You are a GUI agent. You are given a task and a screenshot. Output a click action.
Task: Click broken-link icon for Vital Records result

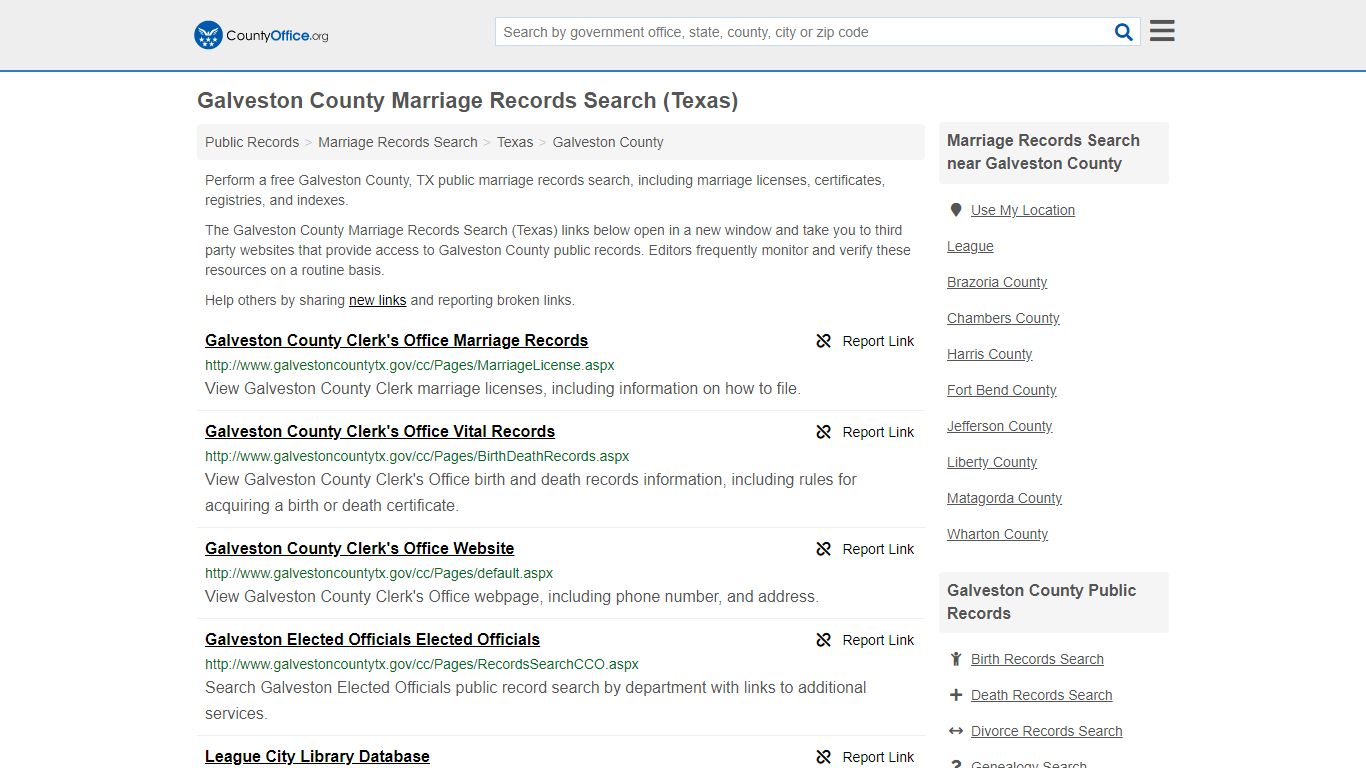[x=824, y=432]
